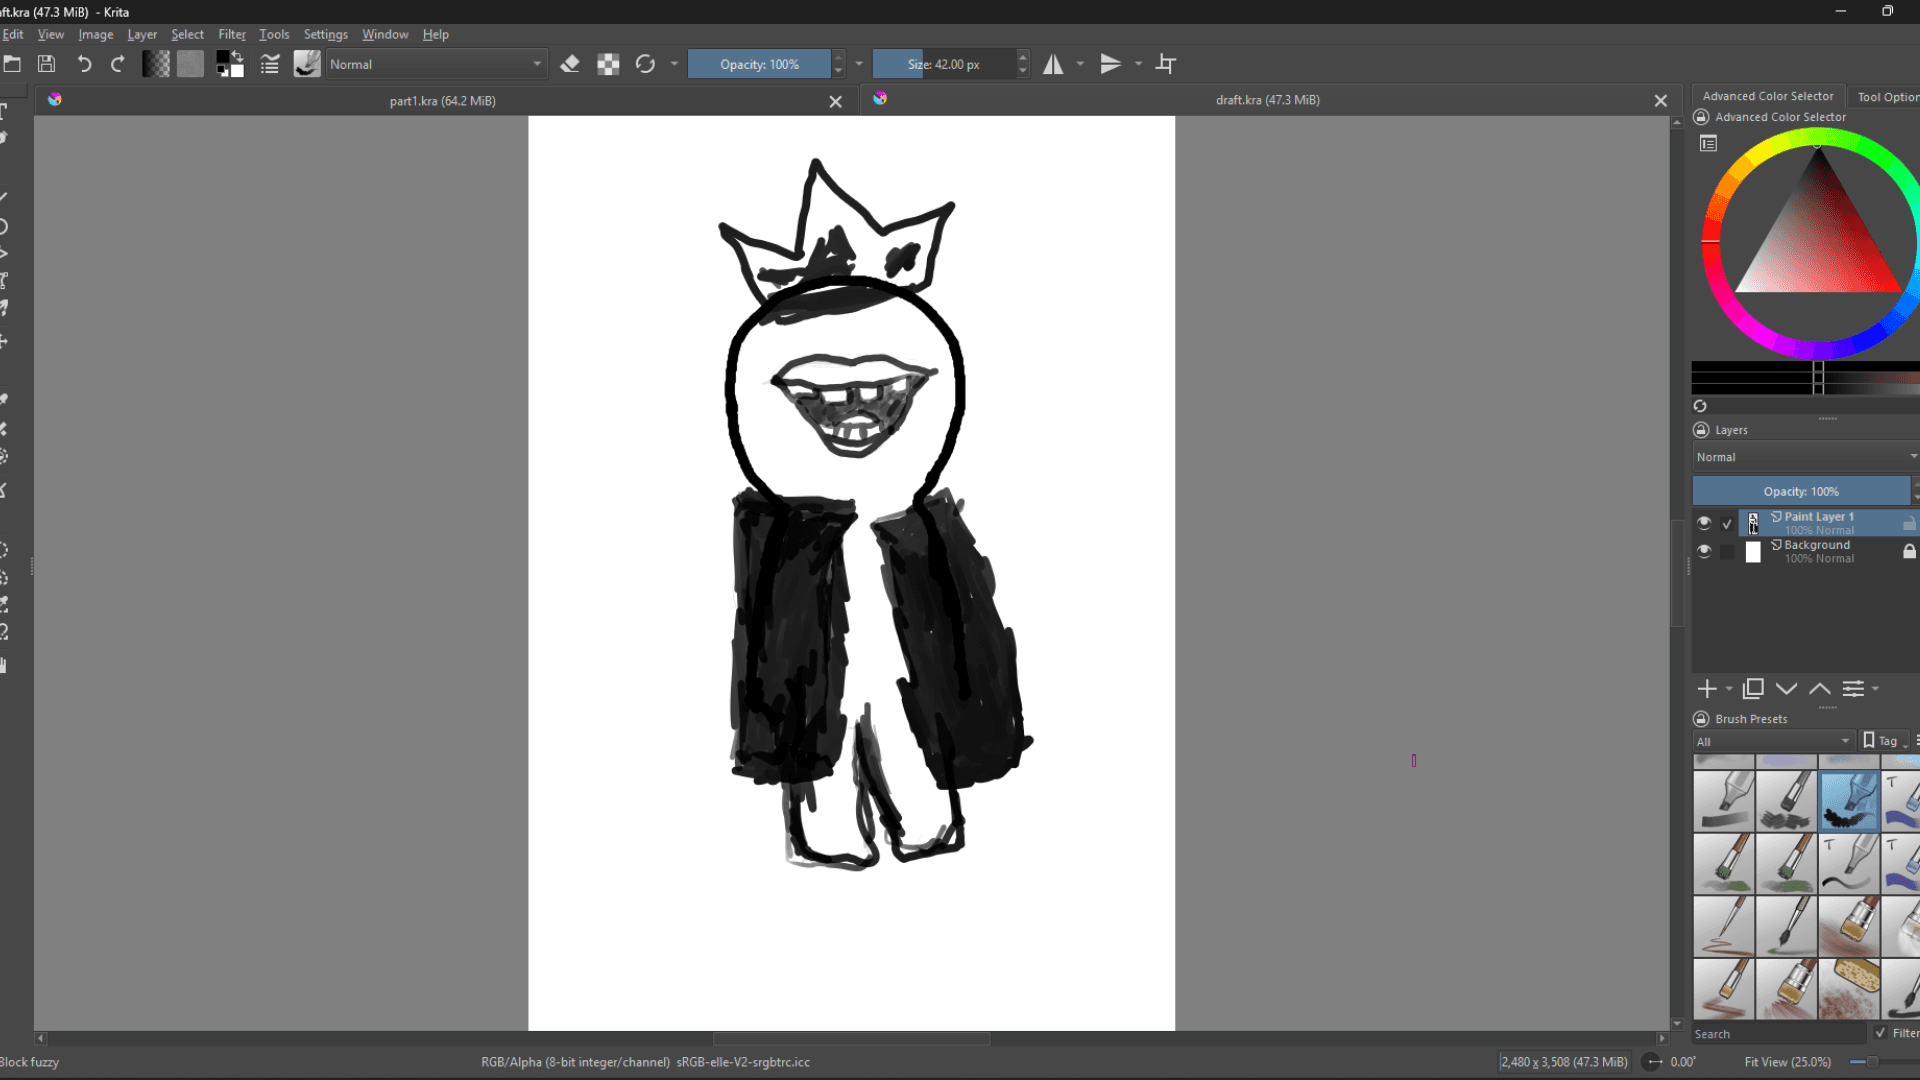
Task: Save the document using floppy icon
Action: tap(46, 64)
